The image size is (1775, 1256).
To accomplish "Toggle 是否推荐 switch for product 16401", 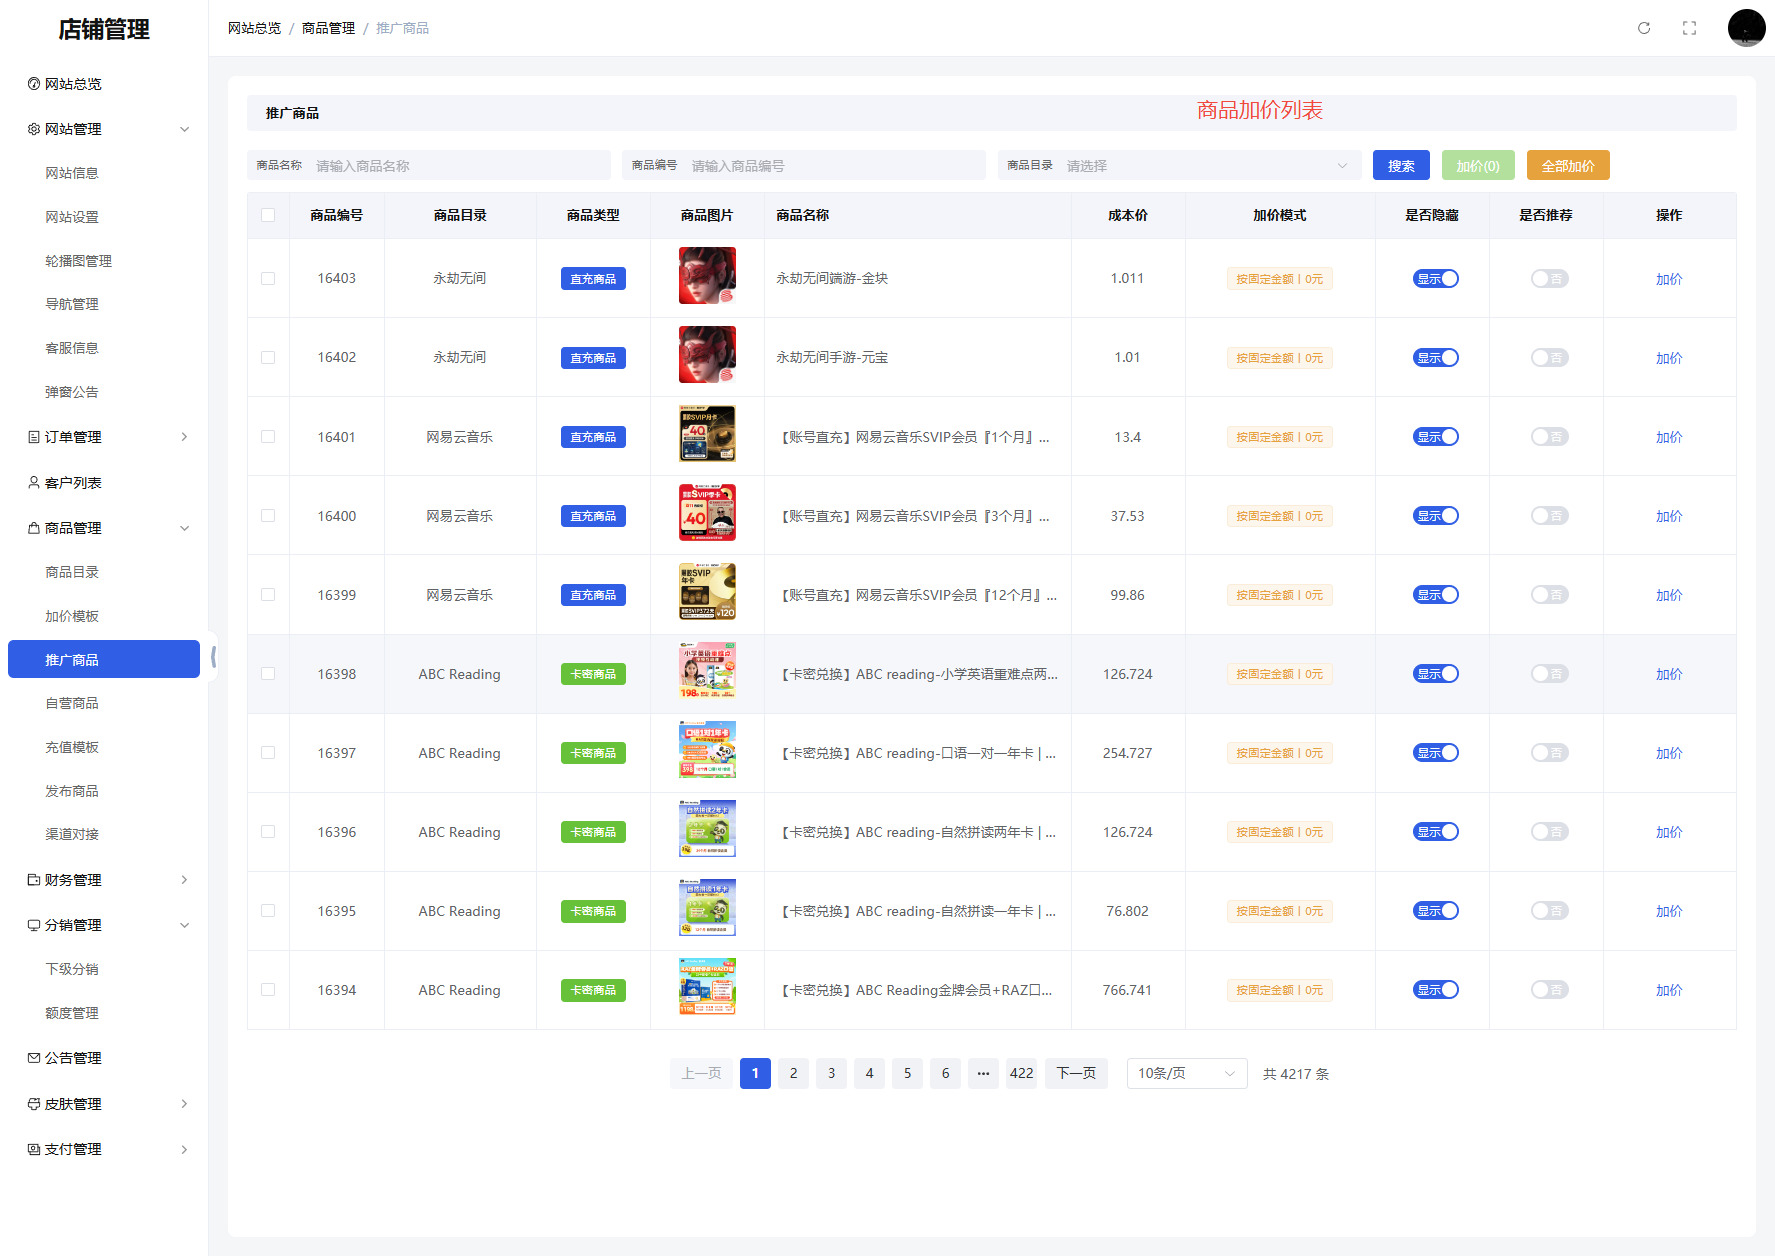I will [x=1549, y=437].
